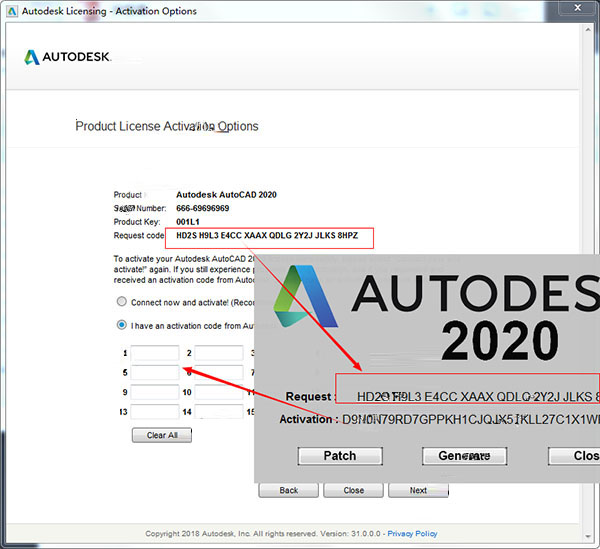Image resolution: width=600 pixels, height=549 pixels.
Task: Click activation code field 1
Action: coord(155,353)
